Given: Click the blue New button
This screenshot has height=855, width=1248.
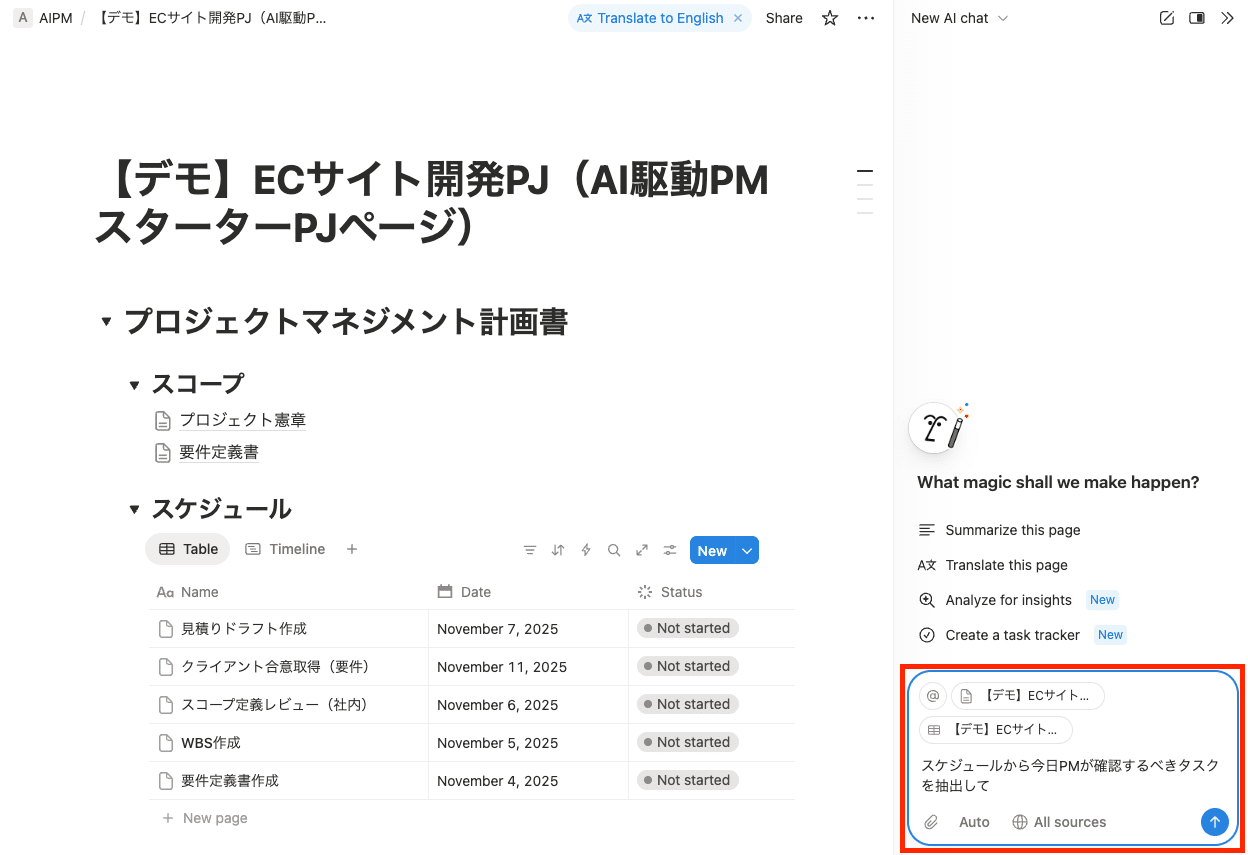Looking at the screenshot, I should coord(712,550).
